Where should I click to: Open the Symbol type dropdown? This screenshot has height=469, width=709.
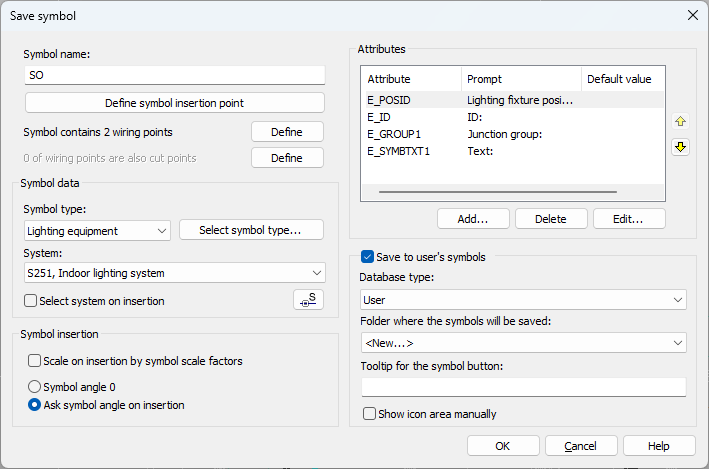tap(96, 231)
